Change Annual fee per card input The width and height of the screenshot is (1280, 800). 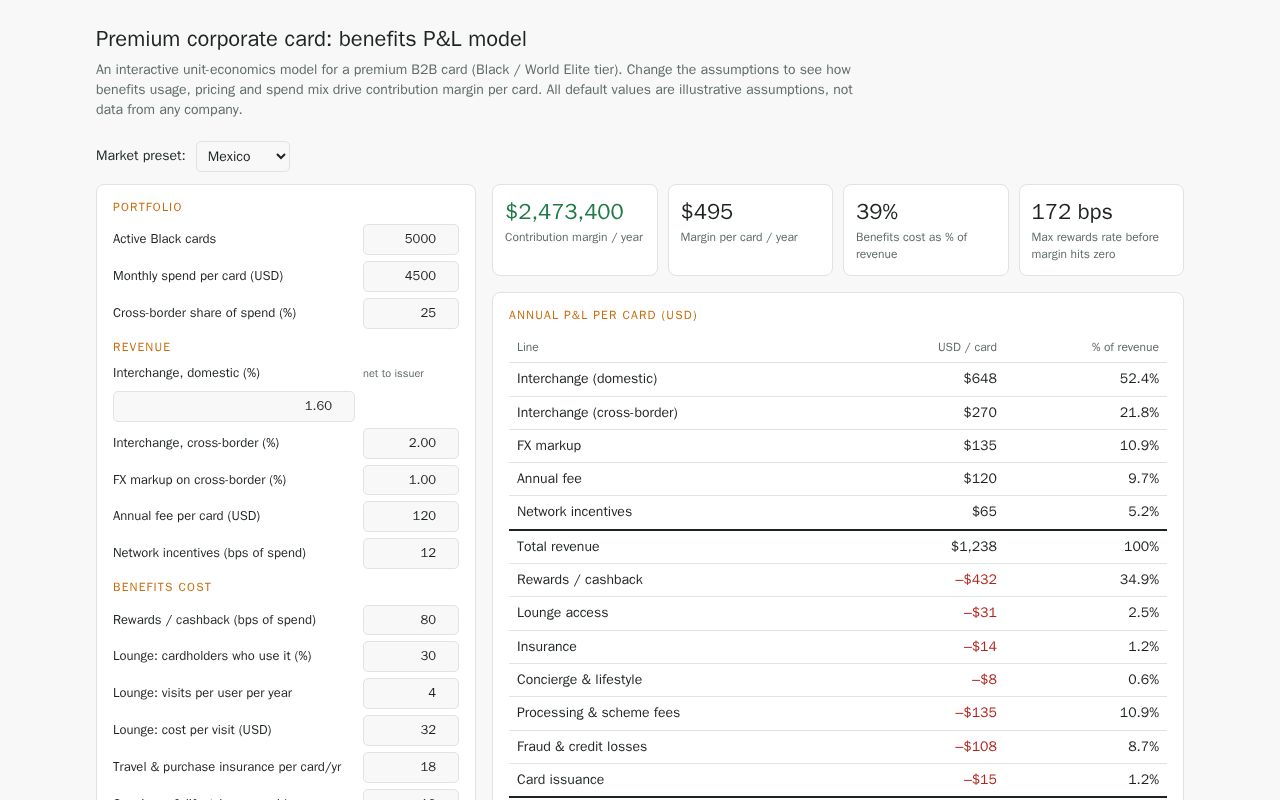(411, 516)
